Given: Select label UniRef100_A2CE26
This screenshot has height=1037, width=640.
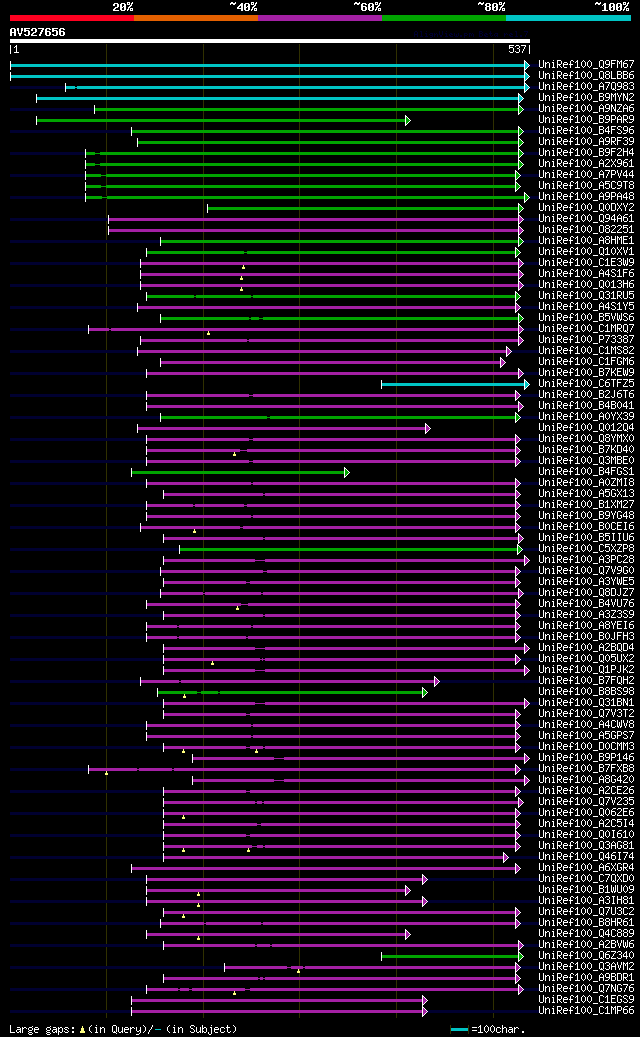Looking at the screenshot, I should [x=586, y=790].
